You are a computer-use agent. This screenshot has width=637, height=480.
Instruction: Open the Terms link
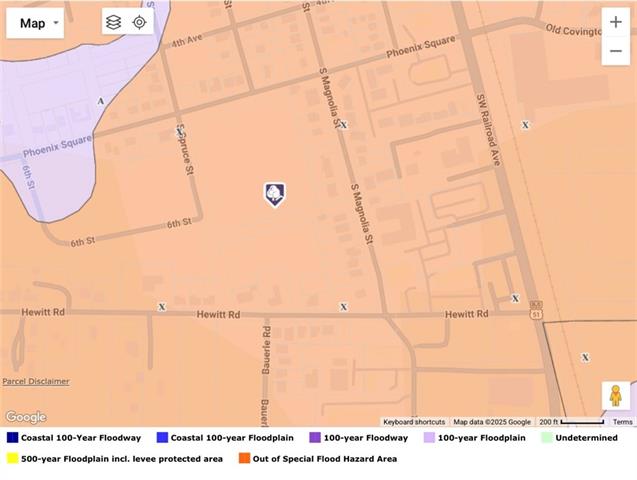coord(622,422)
